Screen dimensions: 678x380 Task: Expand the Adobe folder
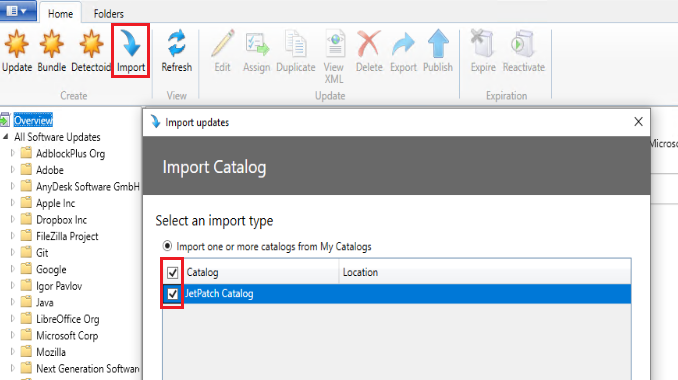13,169
